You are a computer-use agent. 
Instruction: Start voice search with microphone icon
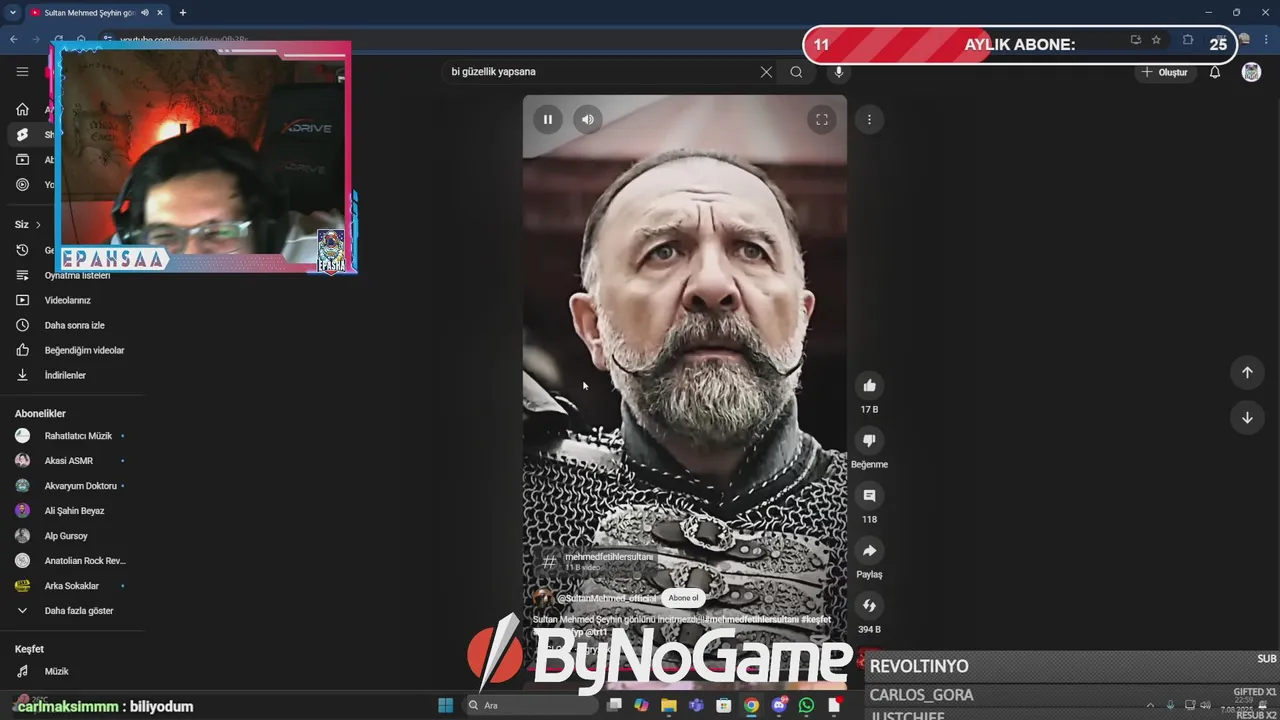(x=838, y=72)
